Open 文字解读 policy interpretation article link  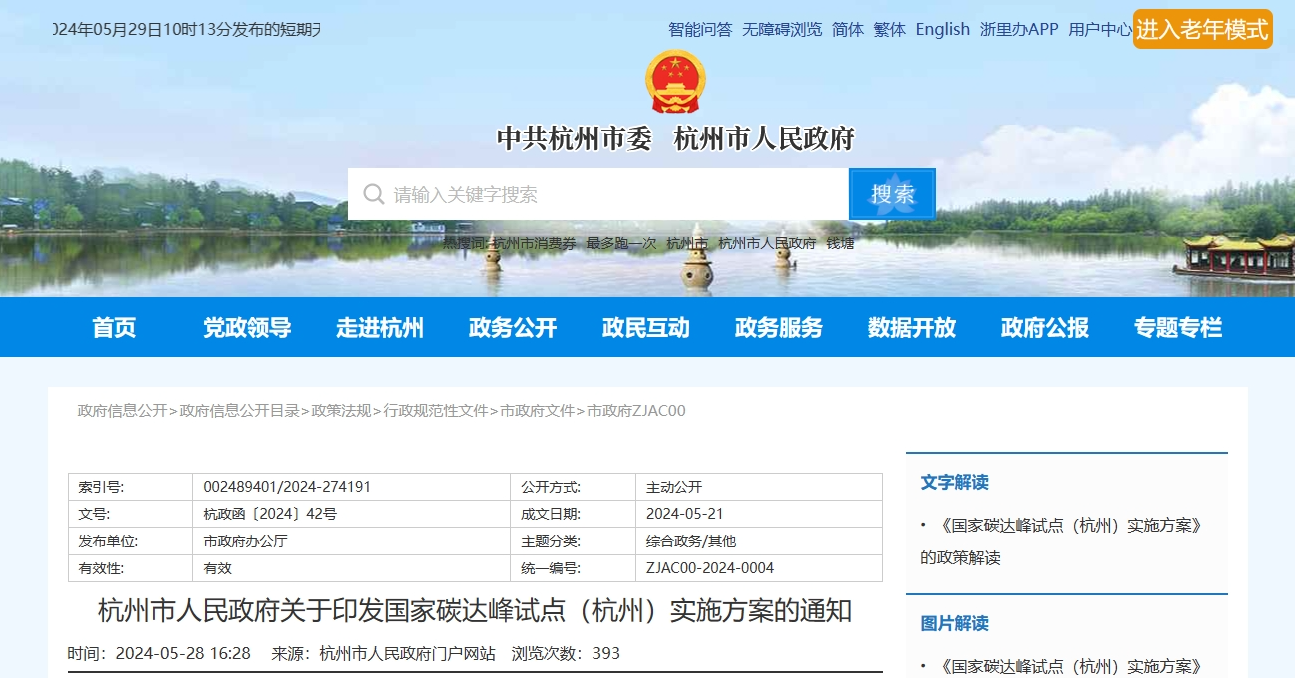[x=1066, y=525]
